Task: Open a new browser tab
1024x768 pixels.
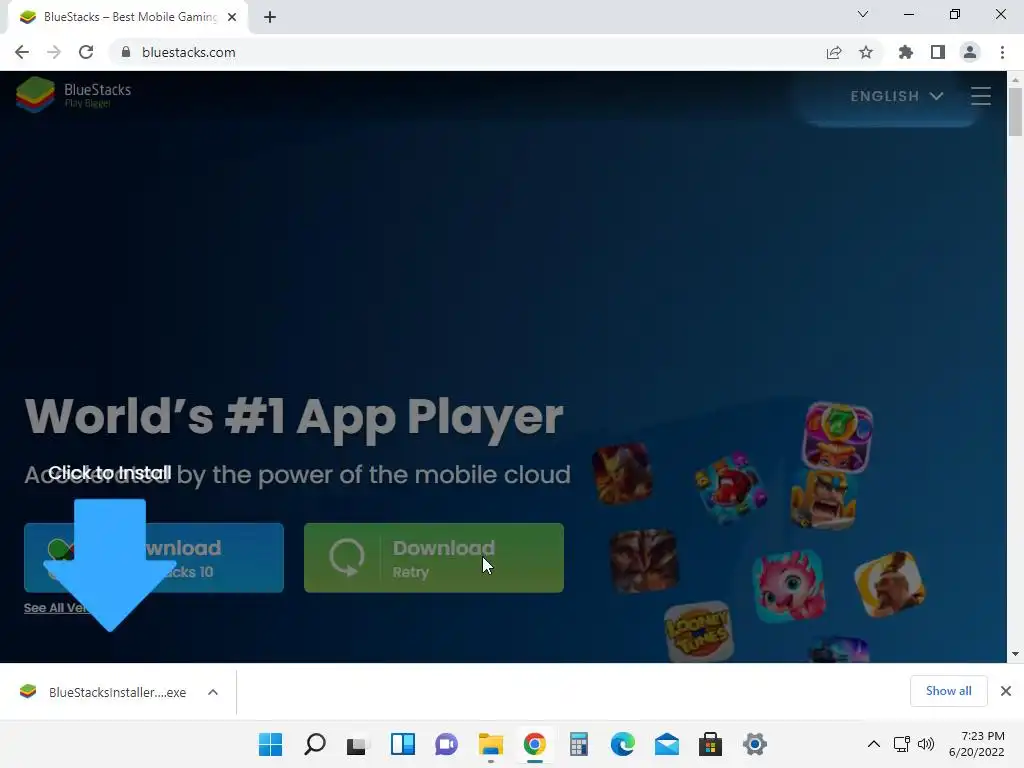Action: [x=270, y=17]
